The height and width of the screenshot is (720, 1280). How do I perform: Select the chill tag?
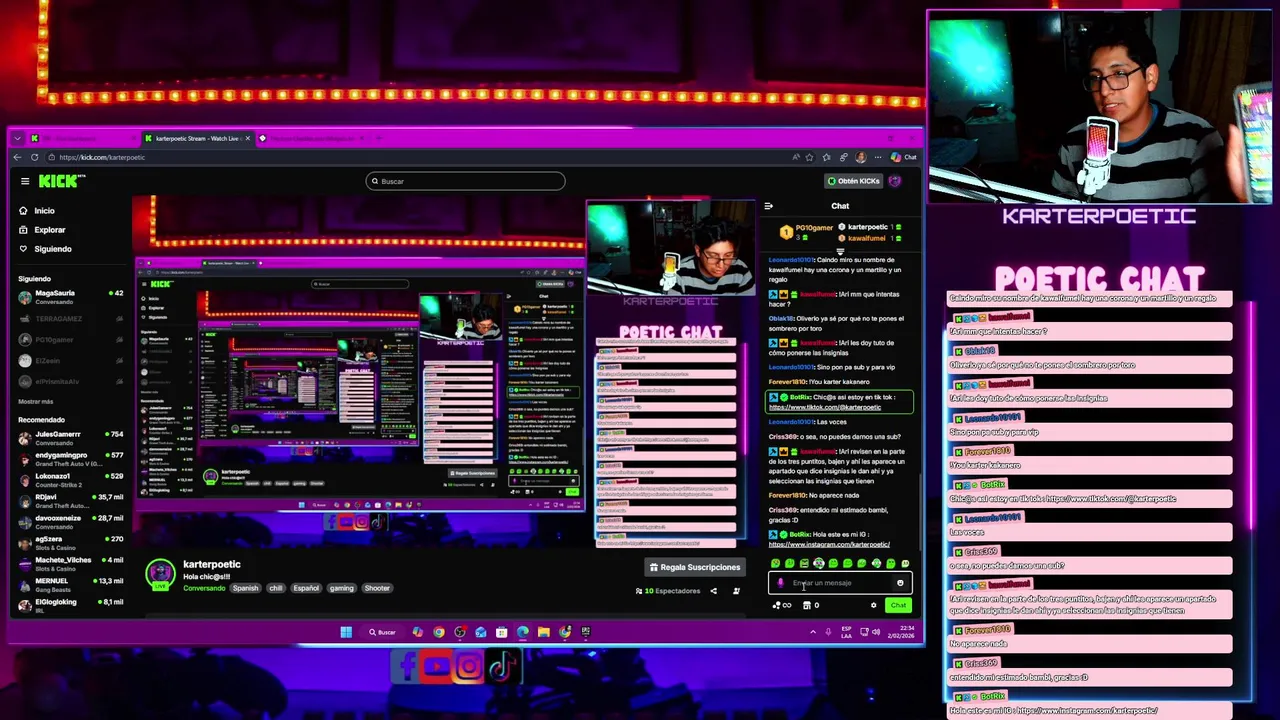coord(276,588)
